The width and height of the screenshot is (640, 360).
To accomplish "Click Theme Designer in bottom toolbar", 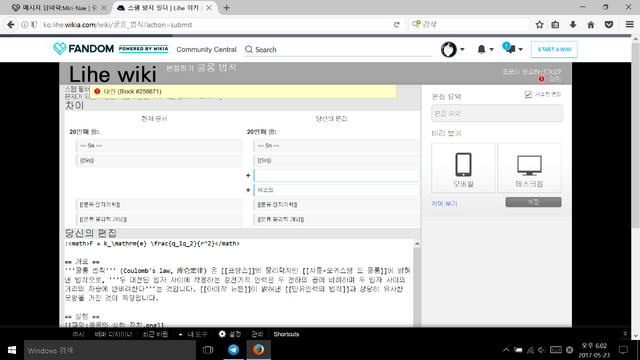I will pyautogui.click(x=113, y=334).
